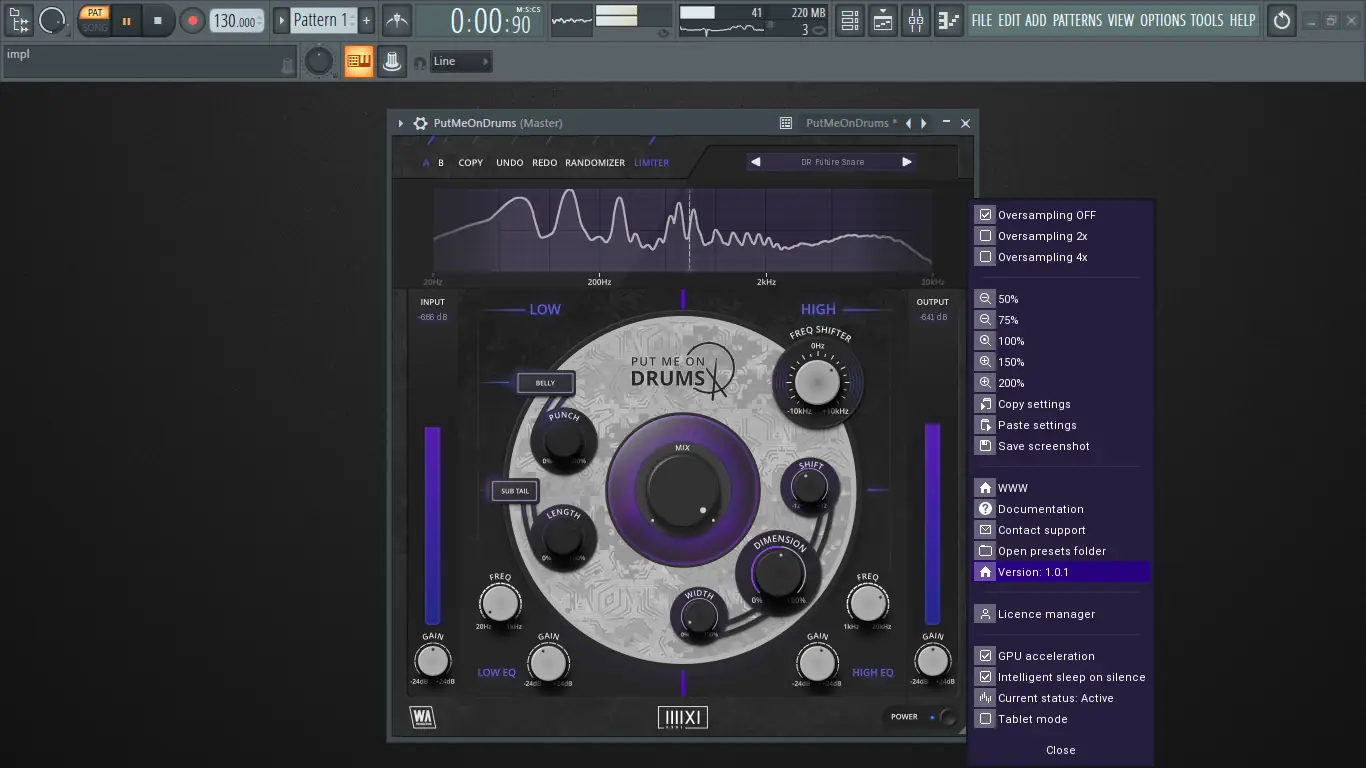Viewport: 1366px width, 768px height.
Task: Open the TOOLS menu
Action: (x=1207, y=20)
